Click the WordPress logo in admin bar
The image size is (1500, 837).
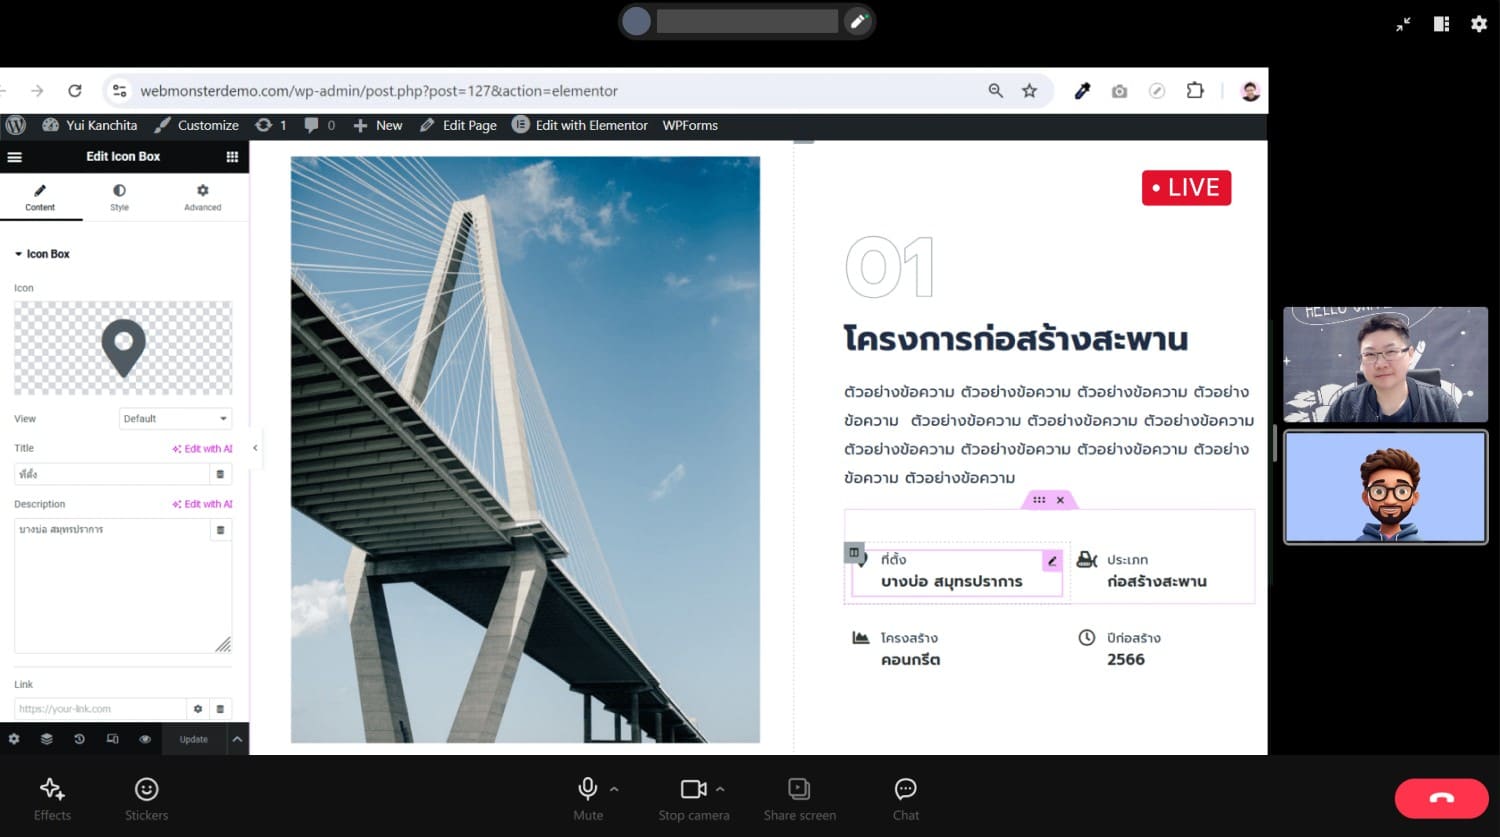(x=15, y=125)
